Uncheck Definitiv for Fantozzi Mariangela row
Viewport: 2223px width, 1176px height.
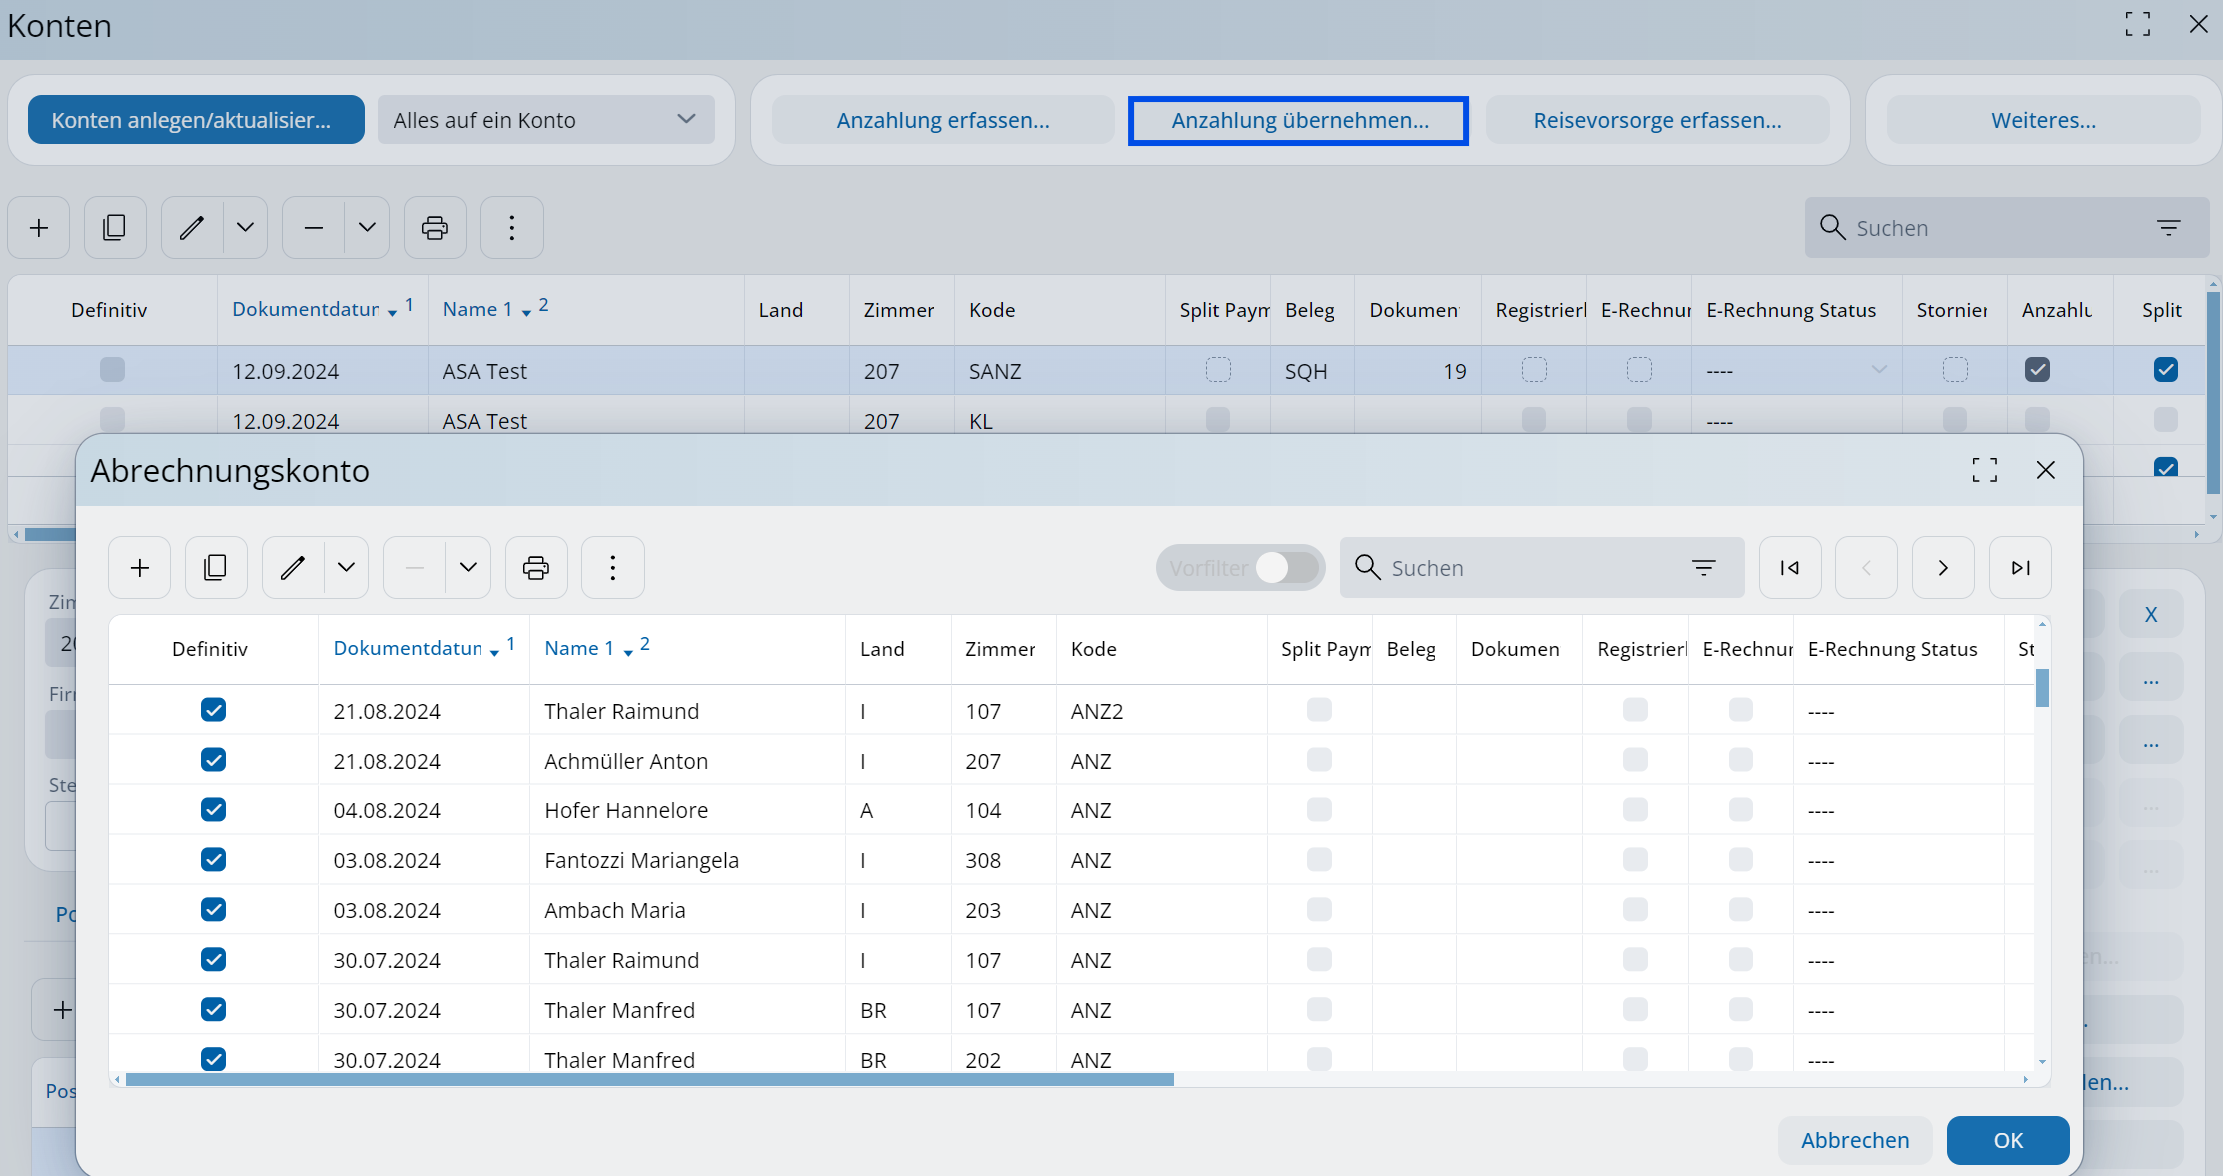(x=213, y=859)
